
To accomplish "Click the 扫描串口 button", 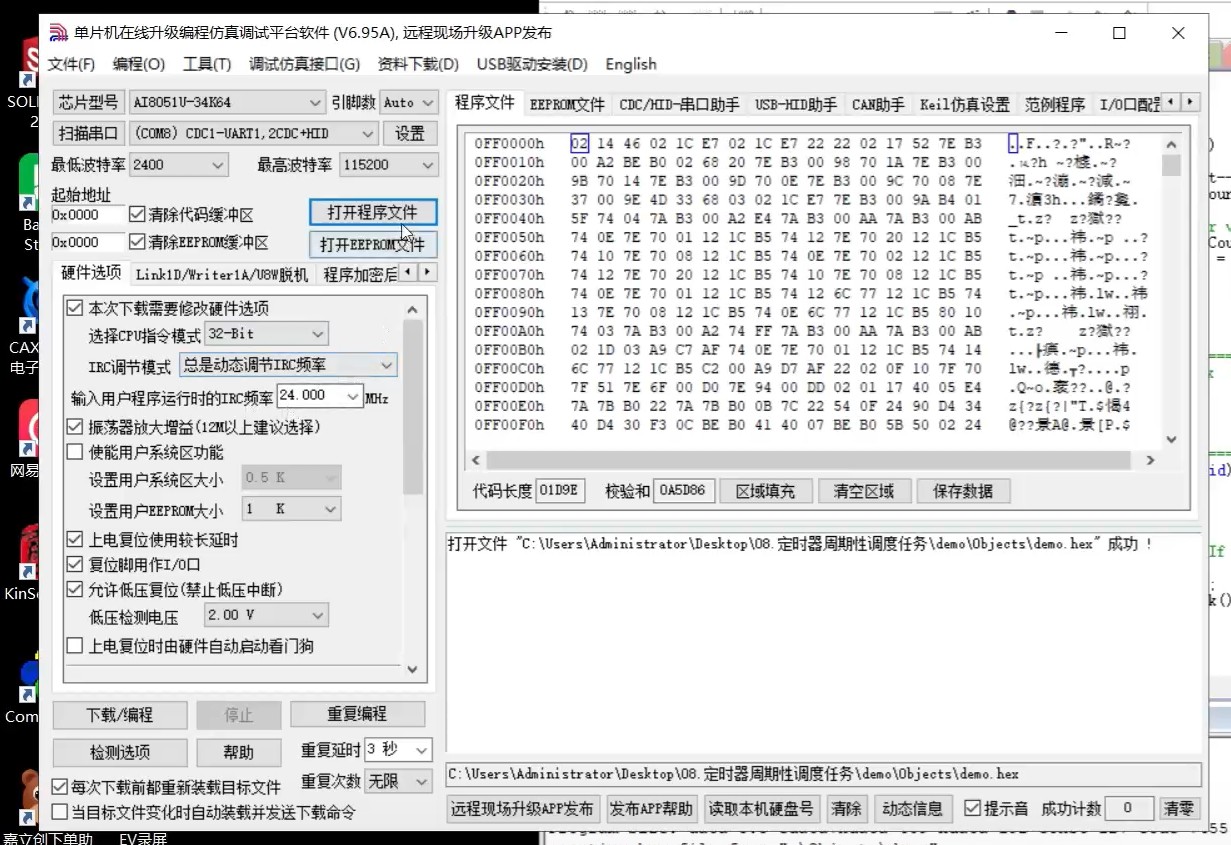I will [x=88, y=133].
